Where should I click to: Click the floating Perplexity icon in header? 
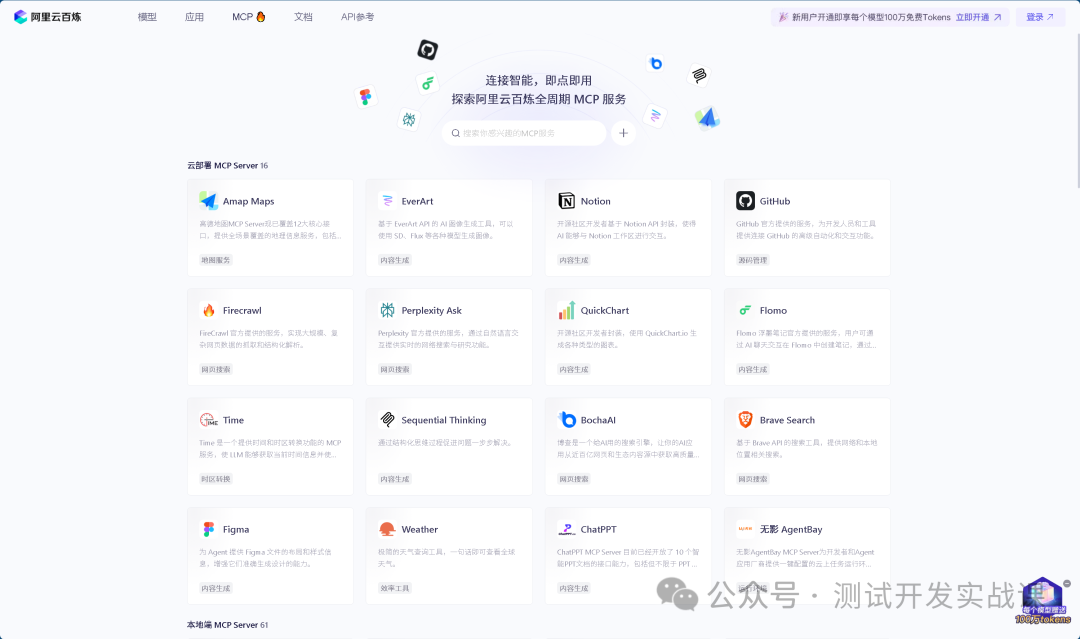(409, 119)
